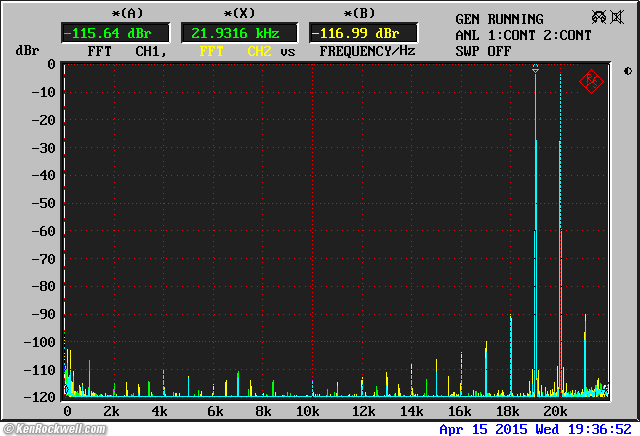Click the half-circle contrast icon beside the graph
The height and width of the screenshot is (436, 640).
pyautogui.click(x=627, y=71)
